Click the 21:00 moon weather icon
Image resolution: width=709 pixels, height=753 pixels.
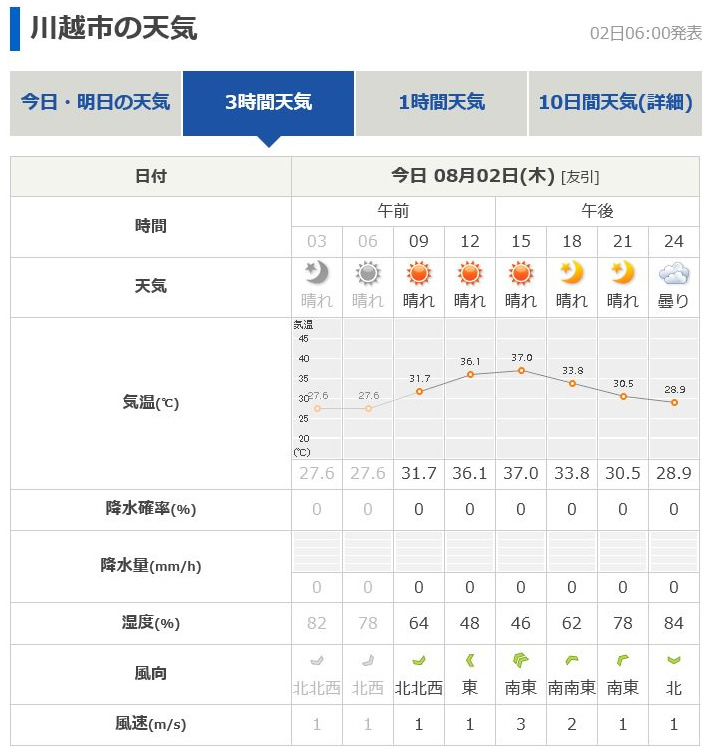pyautogui.click(x=623, y=273)
